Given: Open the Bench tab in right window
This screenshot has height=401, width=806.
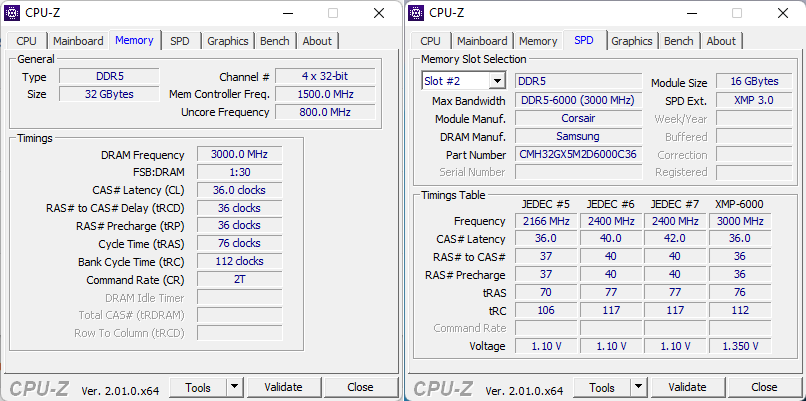Looking at the screenshot, I should (678, 41).
